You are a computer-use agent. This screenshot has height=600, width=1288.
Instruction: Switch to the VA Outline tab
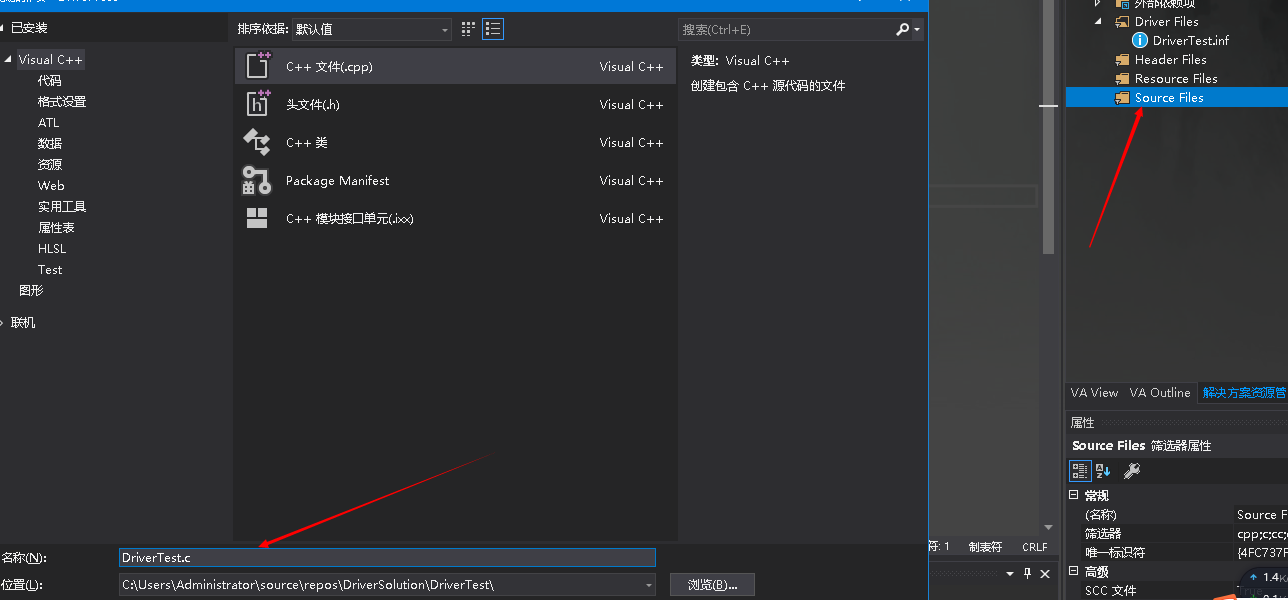click(x=1160, y=393)
